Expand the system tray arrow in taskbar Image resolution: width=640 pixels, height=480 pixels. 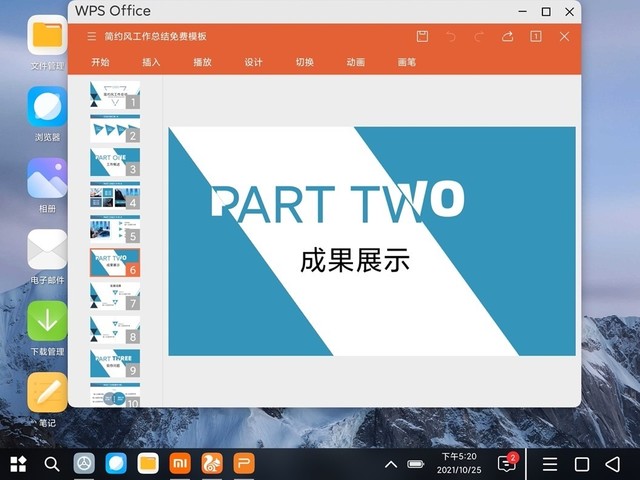(x=390, y=464)
